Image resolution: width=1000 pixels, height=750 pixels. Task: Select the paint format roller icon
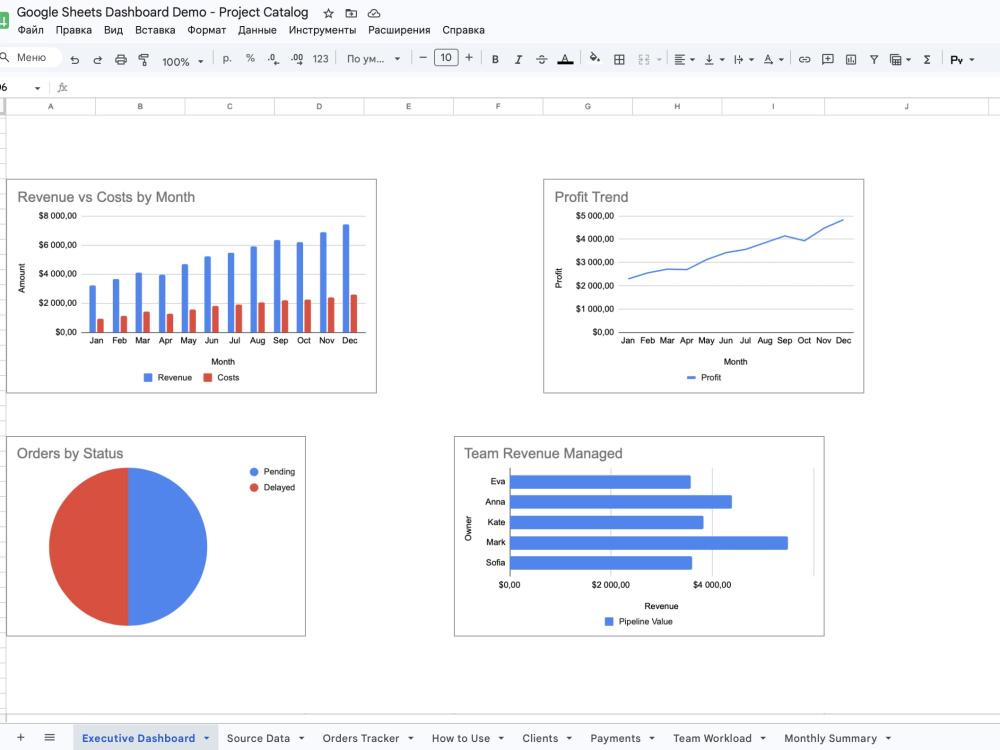[143, 59]
